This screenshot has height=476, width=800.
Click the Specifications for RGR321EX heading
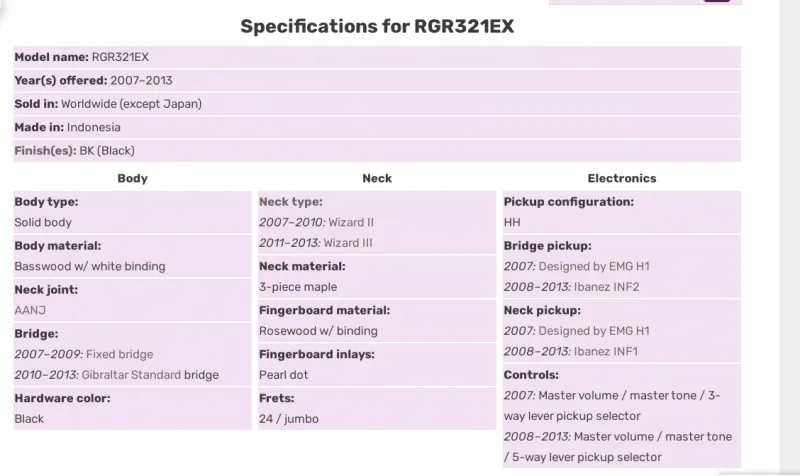[x=377, y=26]
